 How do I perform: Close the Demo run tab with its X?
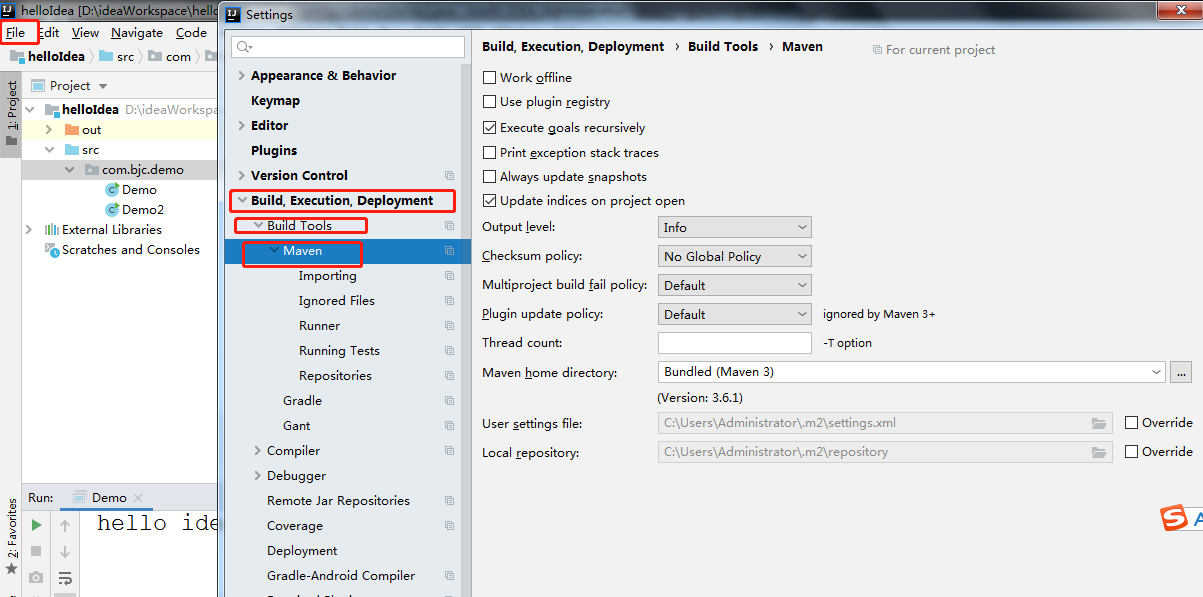pos(137,498)
